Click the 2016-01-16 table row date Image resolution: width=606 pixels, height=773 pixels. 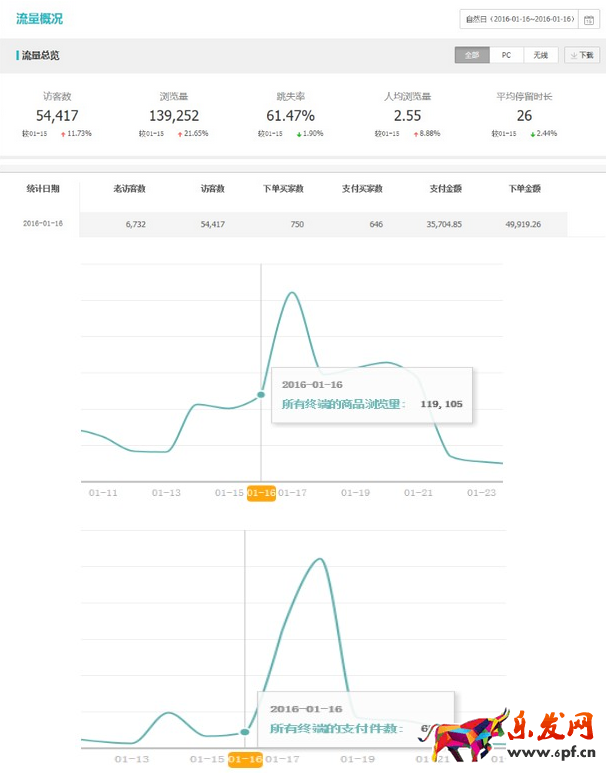click(x=43, y=223)
